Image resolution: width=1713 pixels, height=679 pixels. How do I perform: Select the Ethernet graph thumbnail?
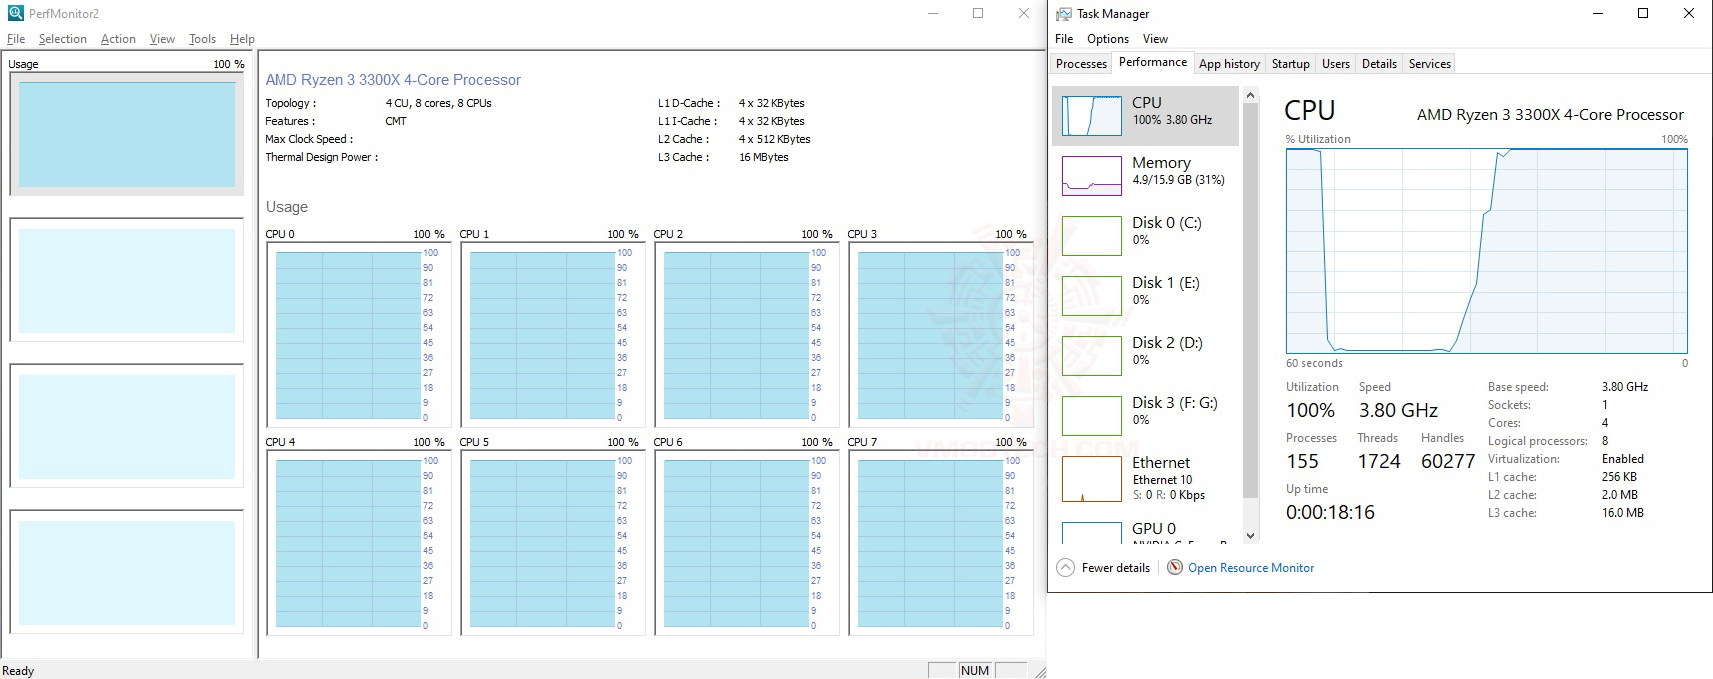tap(1091, 479)
